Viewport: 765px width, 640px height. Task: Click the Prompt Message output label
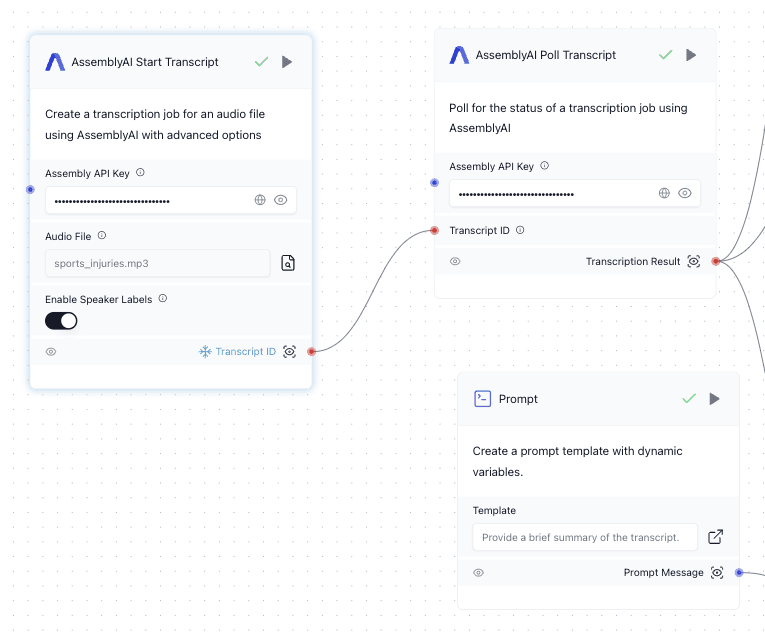coord(663,572)
